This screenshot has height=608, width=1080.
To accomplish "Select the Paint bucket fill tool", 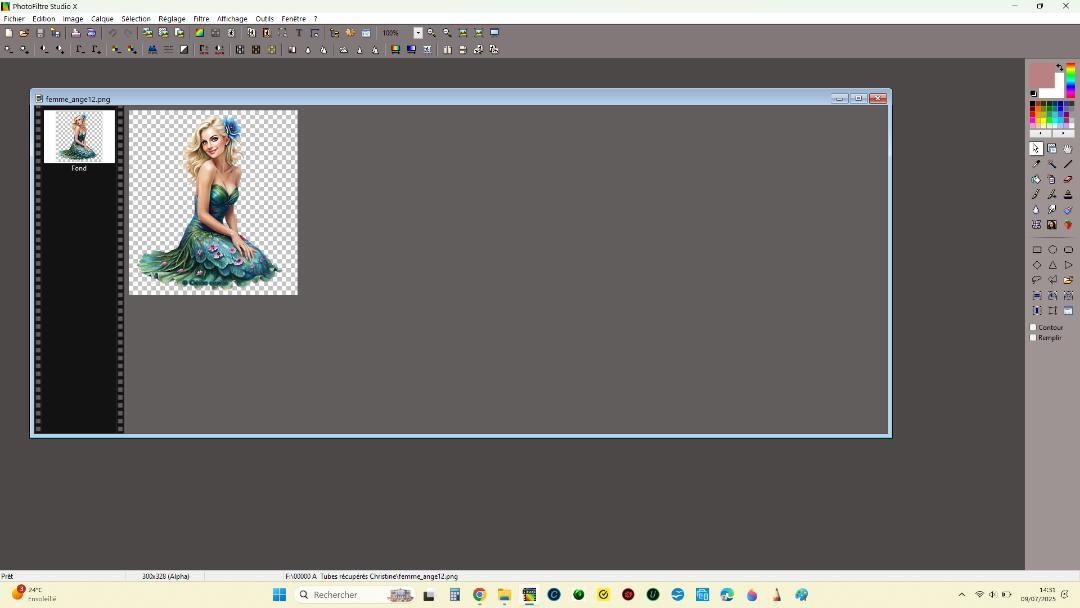I will (1036, 179).
